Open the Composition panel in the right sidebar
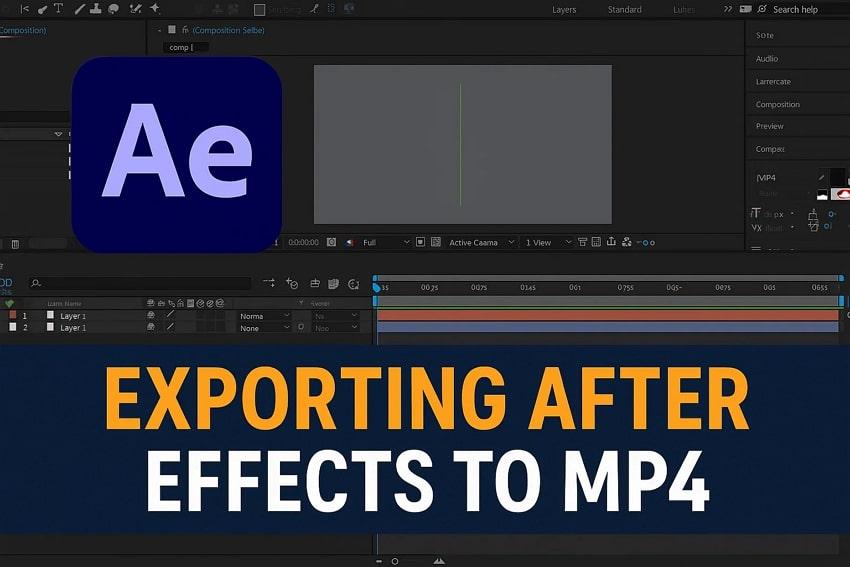This screenshot has height=567, width=850. pyautogui.click(x=777, y=104)
